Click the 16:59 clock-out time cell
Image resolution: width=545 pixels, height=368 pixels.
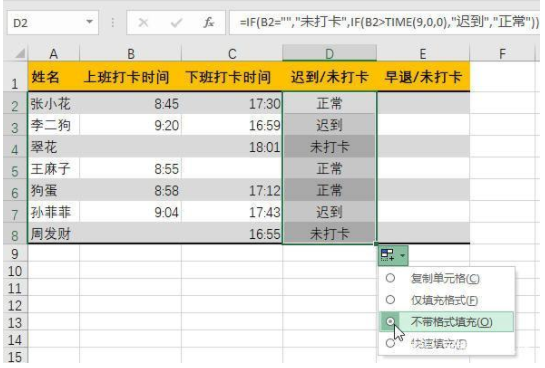point(232,125)
